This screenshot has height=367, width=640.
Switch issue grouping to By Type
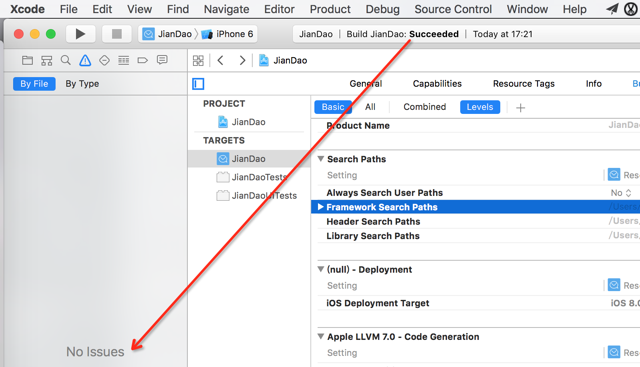(82, 84)
